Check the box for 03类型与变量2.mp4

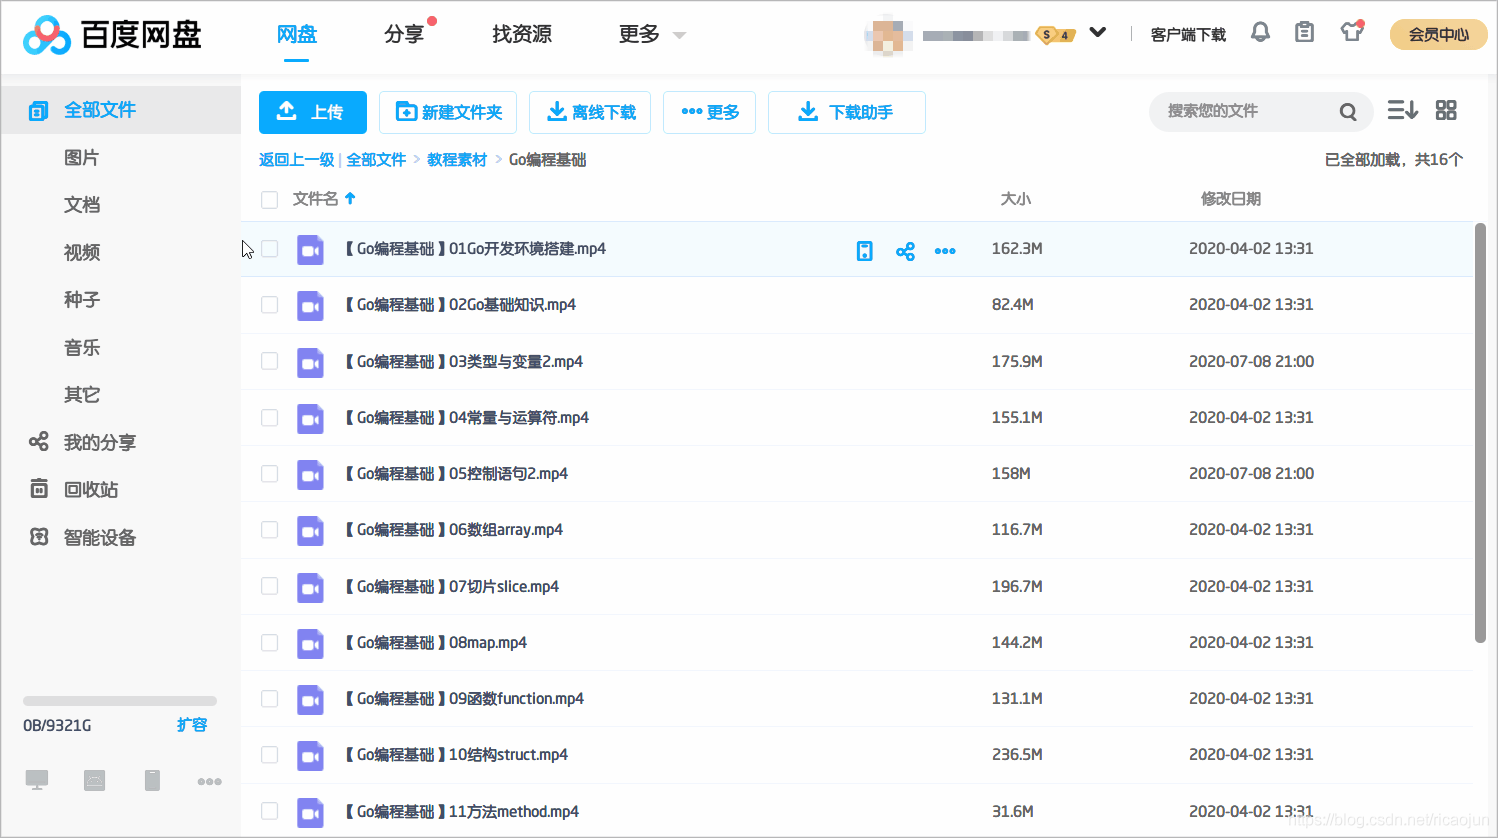269,361
